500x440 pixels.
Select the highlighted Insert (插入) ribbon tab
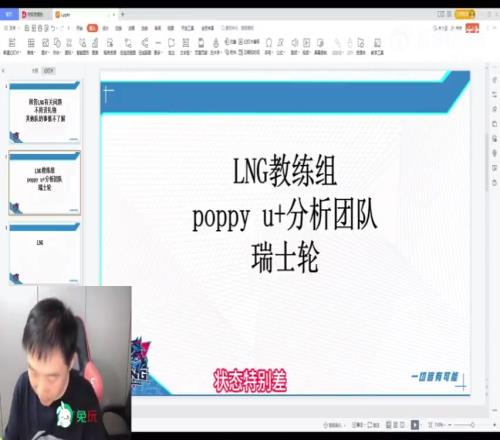(92, 28)
